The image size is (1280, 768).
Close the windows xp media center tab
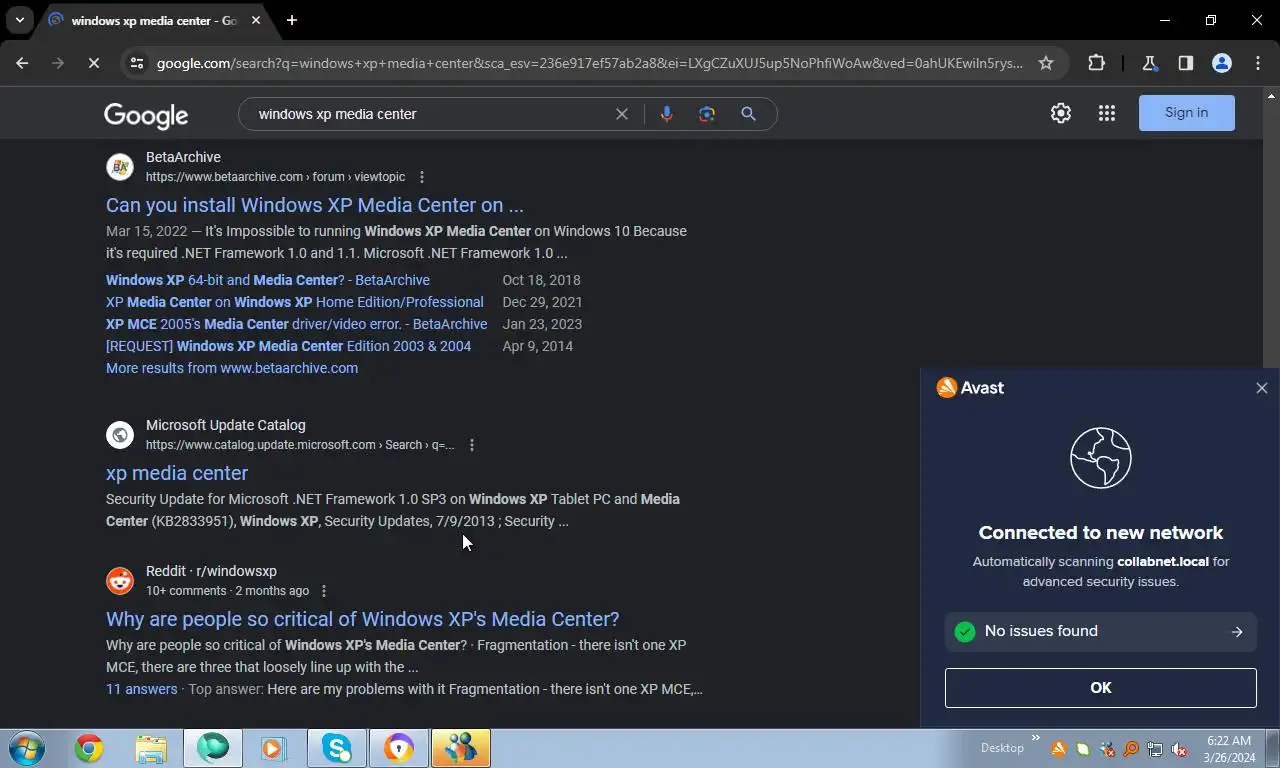click(x=256, y=20)
